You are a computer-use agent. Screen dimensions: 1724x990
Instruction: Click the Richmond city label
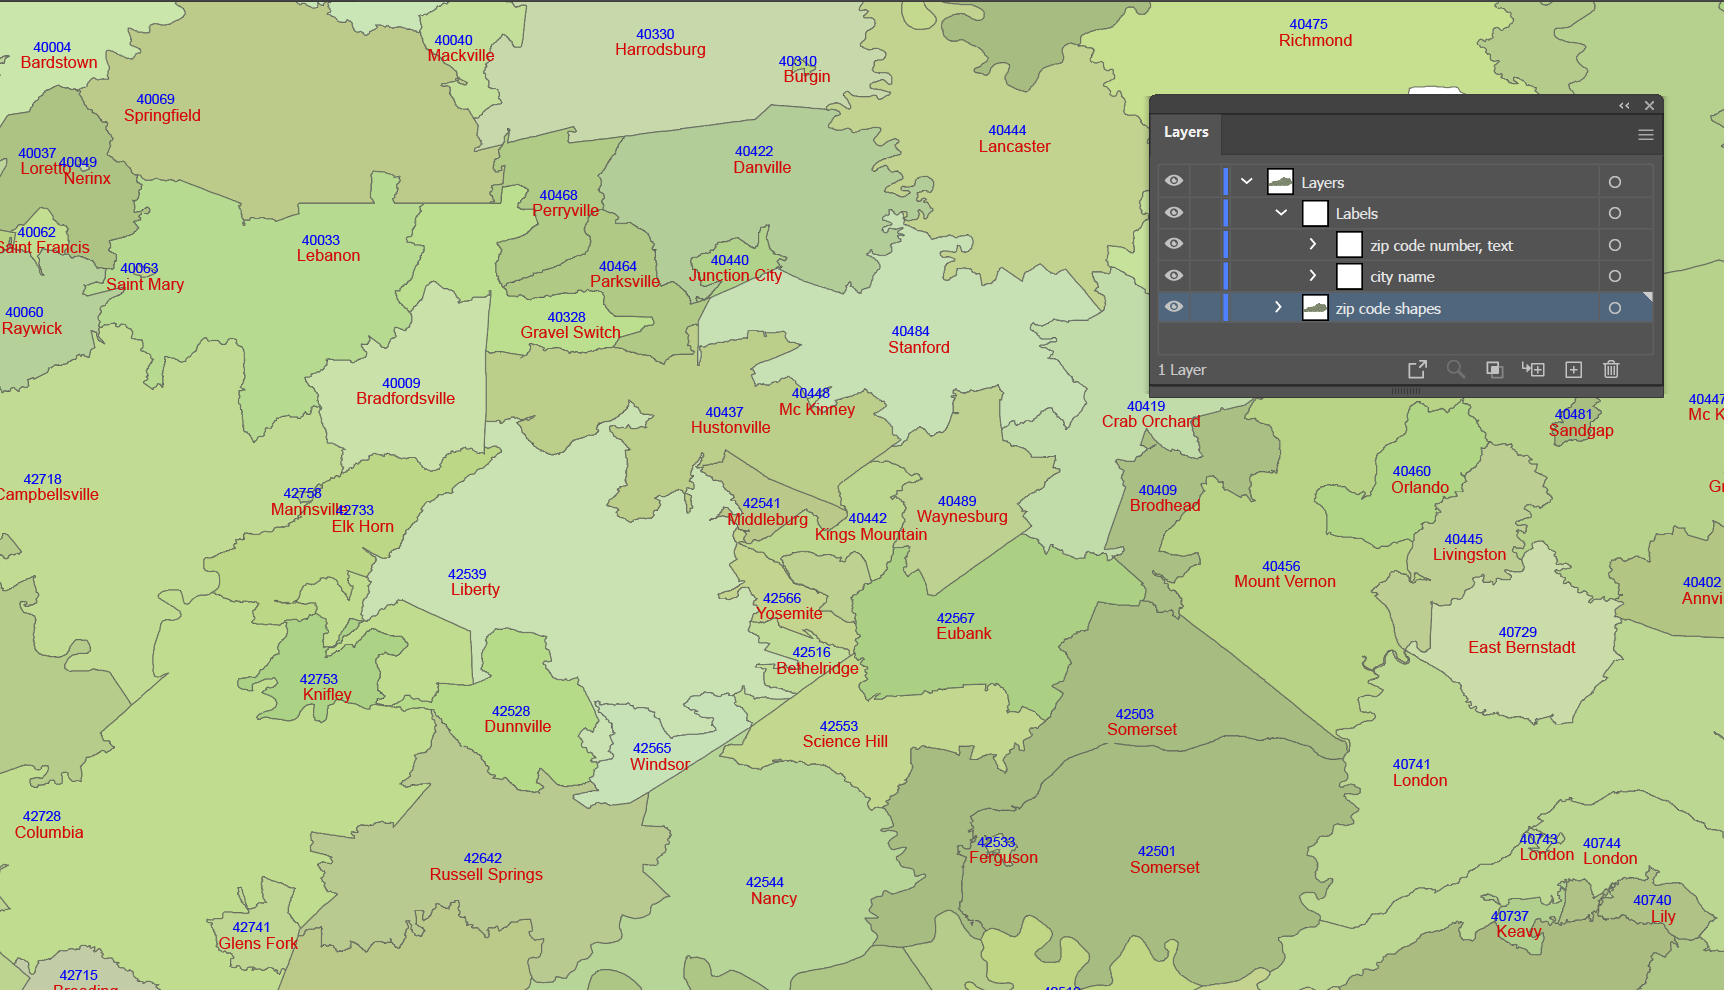pos(1315,41)
